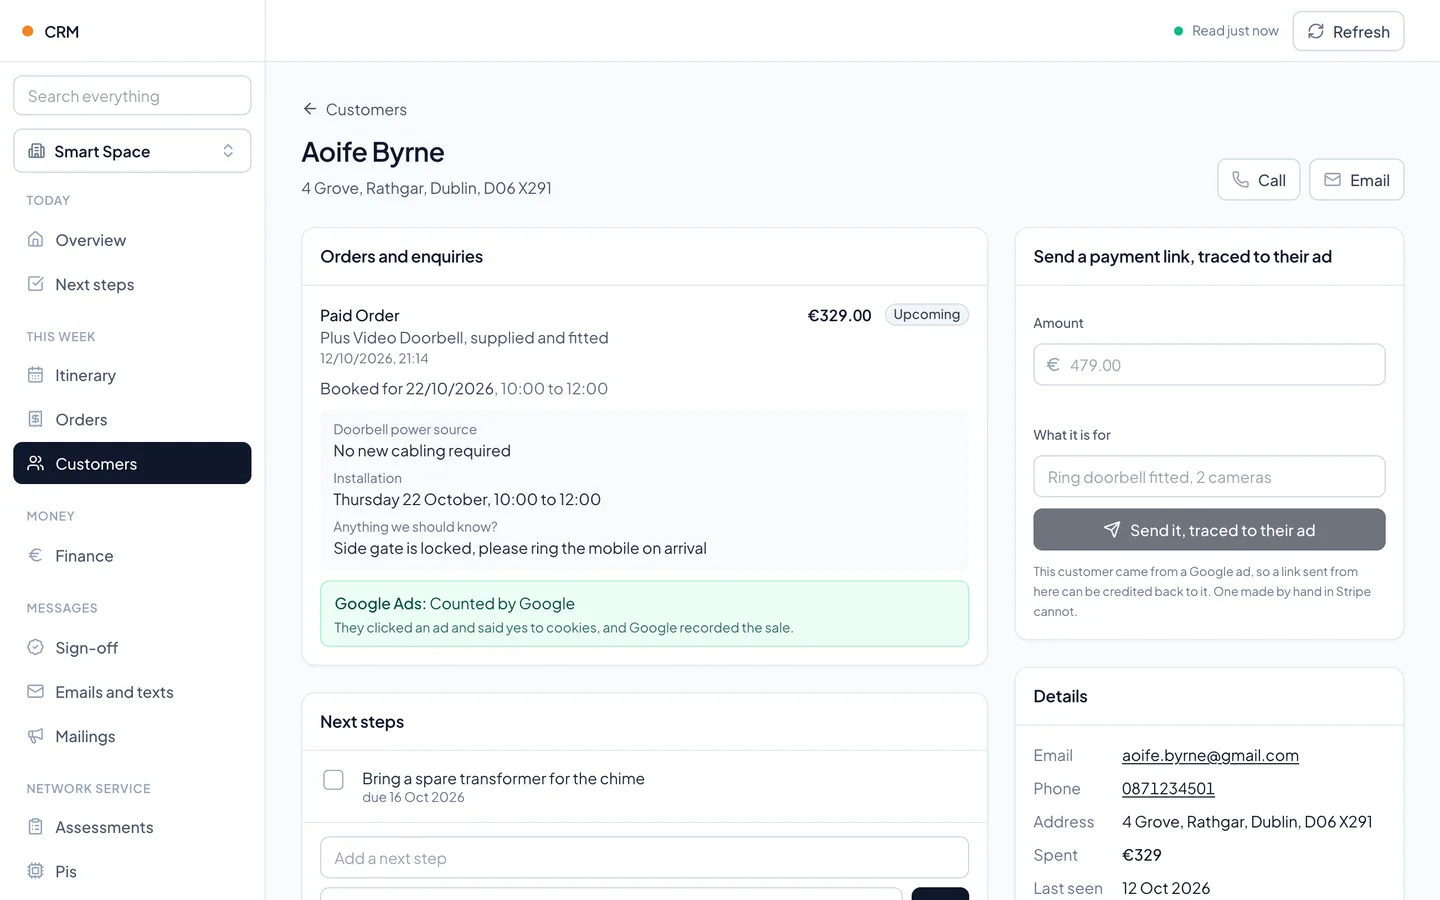Click the Pis chip icon
1440x900 pixels.
(x=36, y=871)
